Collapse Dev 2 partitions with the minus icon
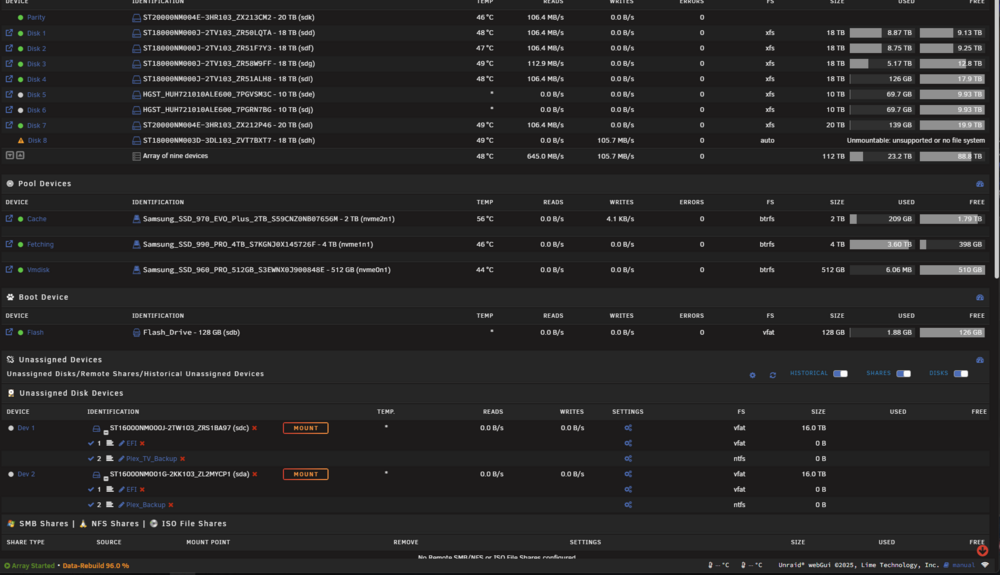The image size is (1000, 575). pos(106,478)
